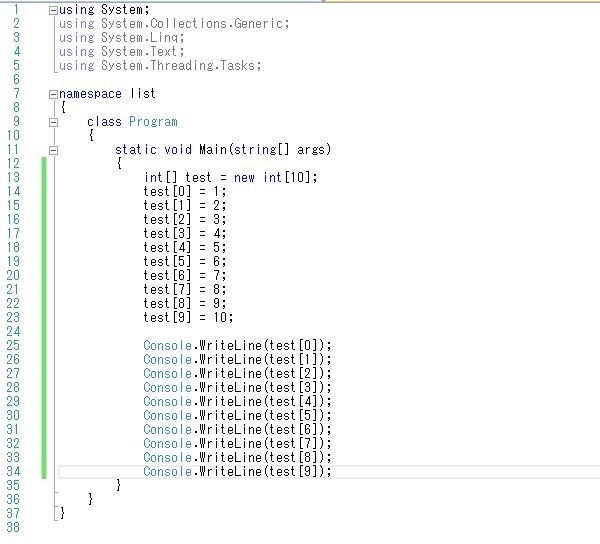Click line number 13 in the gutter
Image resolution: width=600 pixels, height=544 pixels.
pyautogui.click(x=13, y=178)
